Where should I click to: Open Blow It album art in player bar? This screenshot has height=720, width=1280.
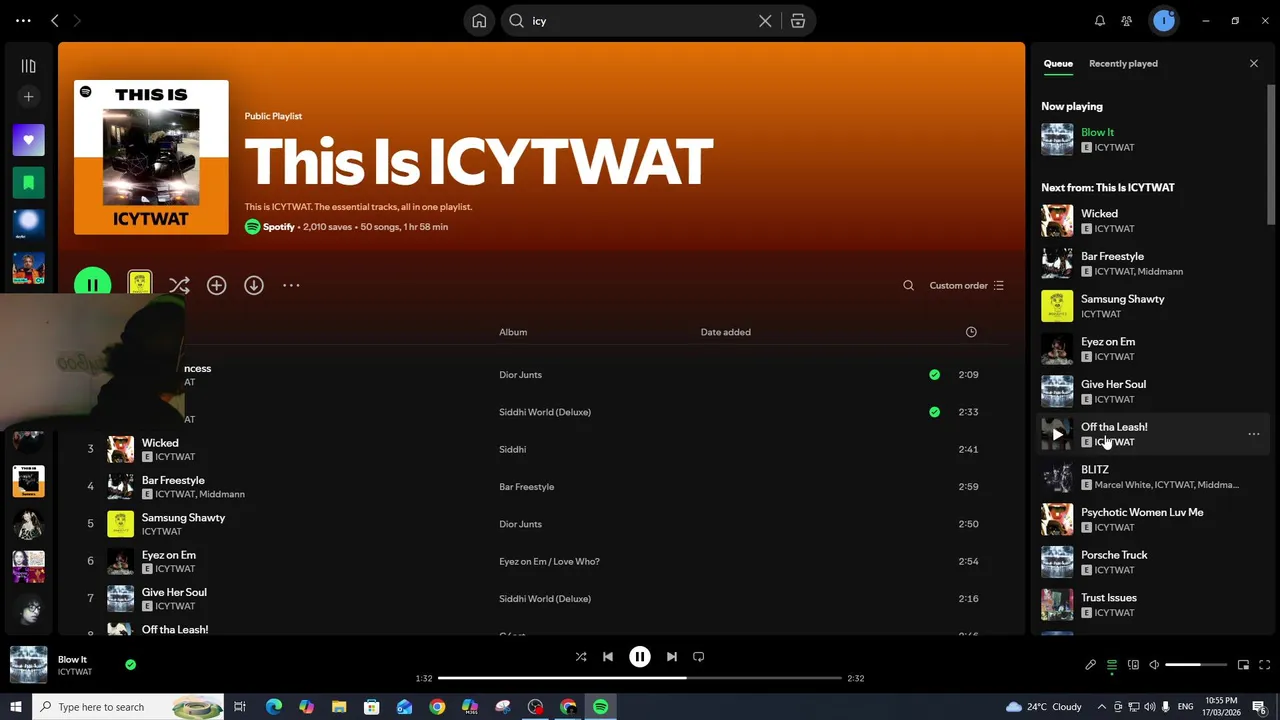tap(28, 665)
